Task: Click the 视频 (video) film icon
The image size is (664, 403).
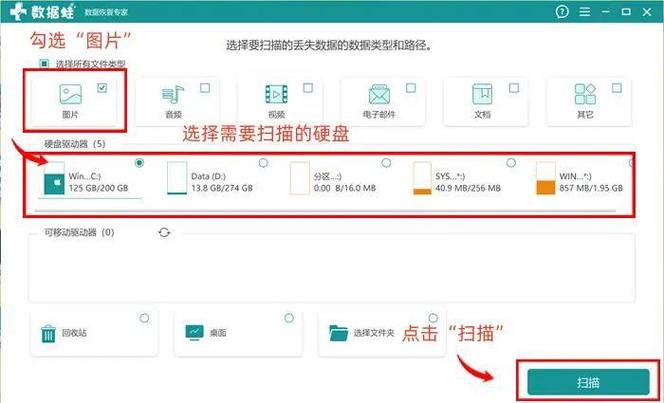Action: (275, 97)
